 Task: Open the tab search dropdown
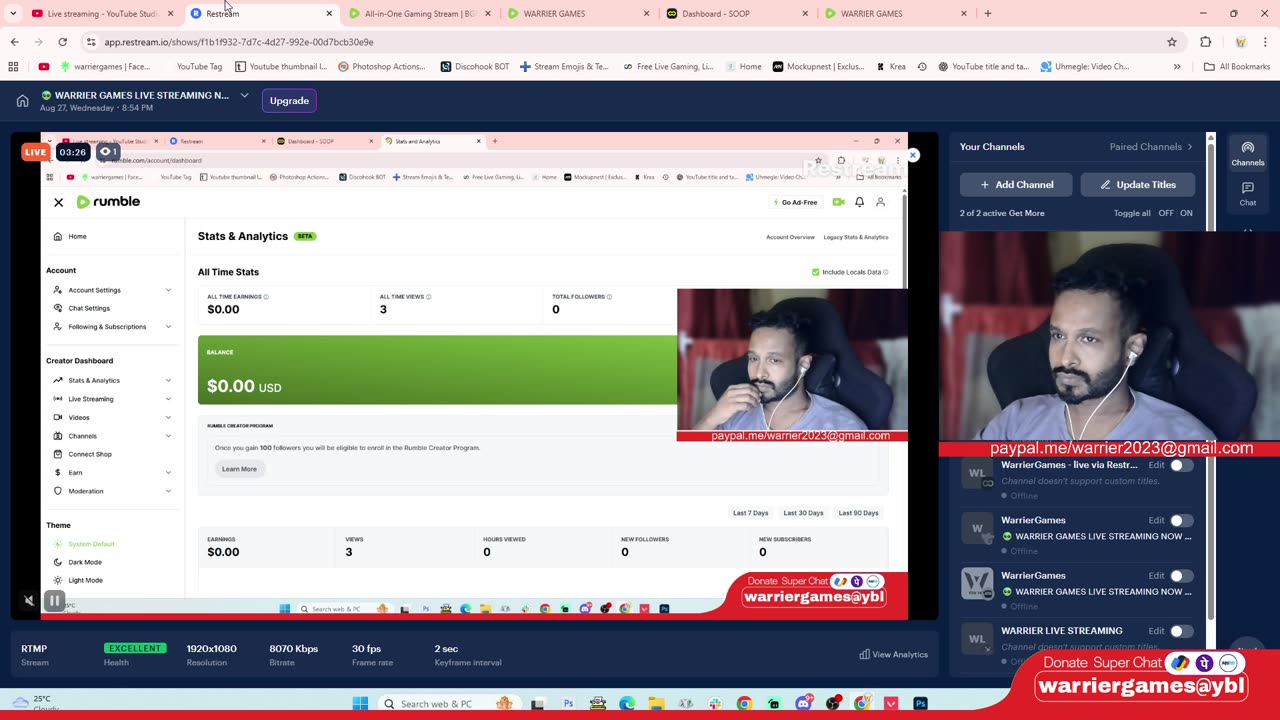coord(13,13)
